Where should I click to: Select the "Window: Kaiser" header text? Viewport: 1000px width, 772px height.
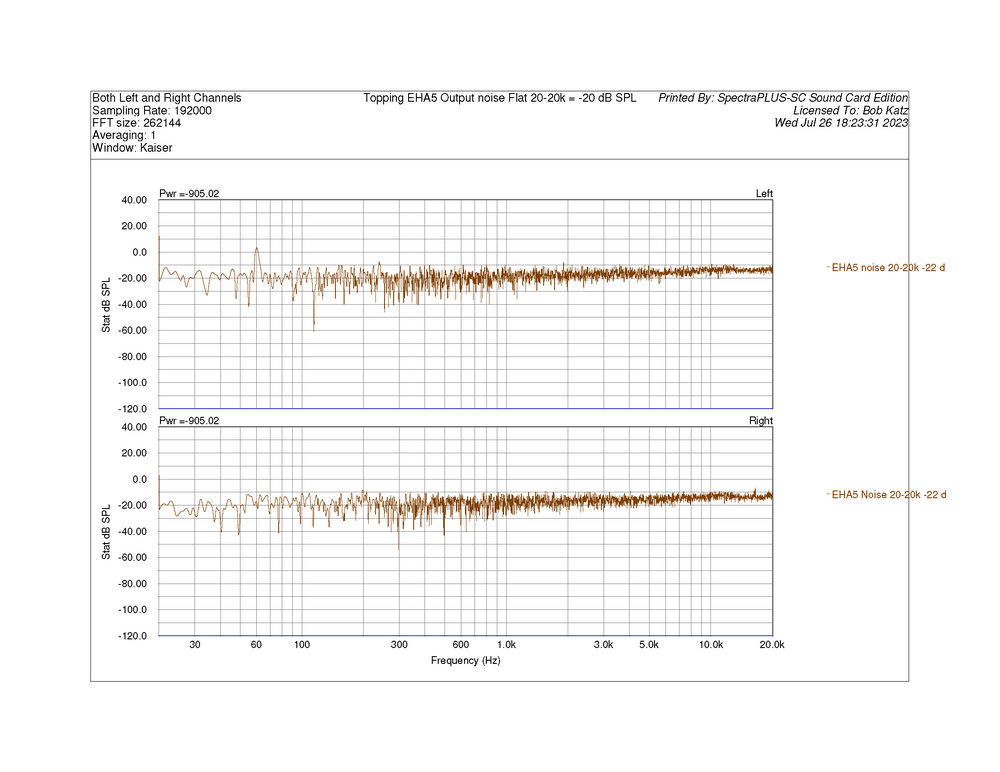coord(132,148)
